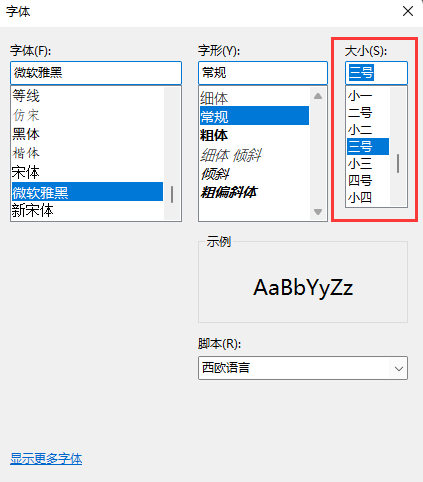
Task: Select 黑体 in the font list
Action: (87, 134)
